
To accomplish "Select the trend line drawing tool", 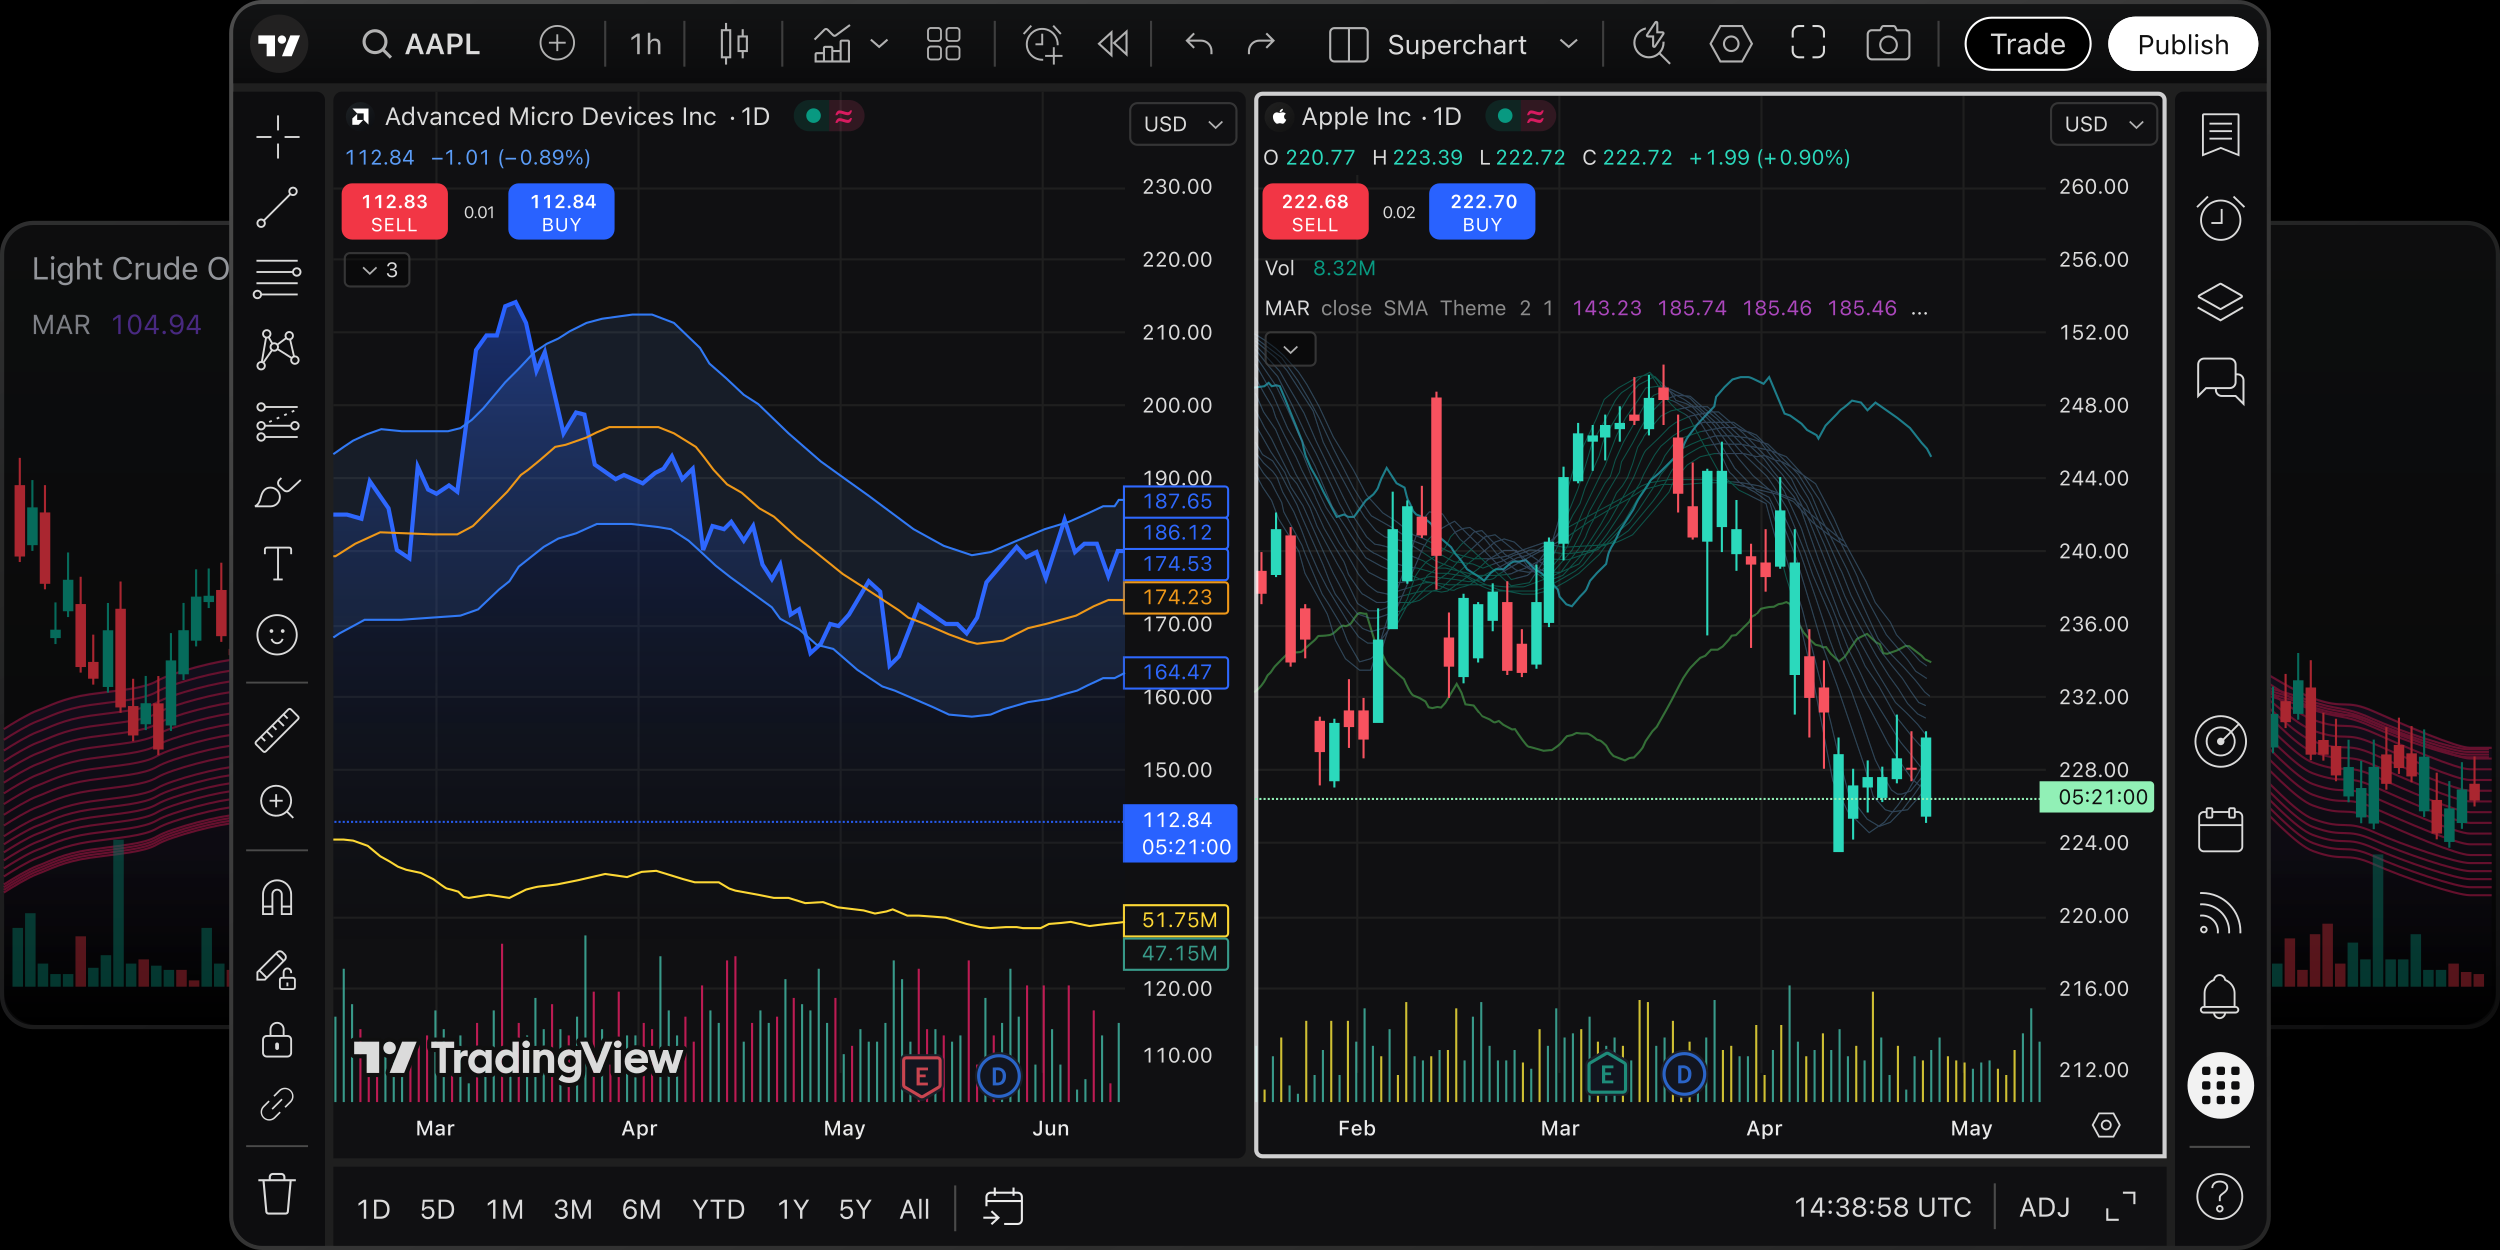I will 277,208.
